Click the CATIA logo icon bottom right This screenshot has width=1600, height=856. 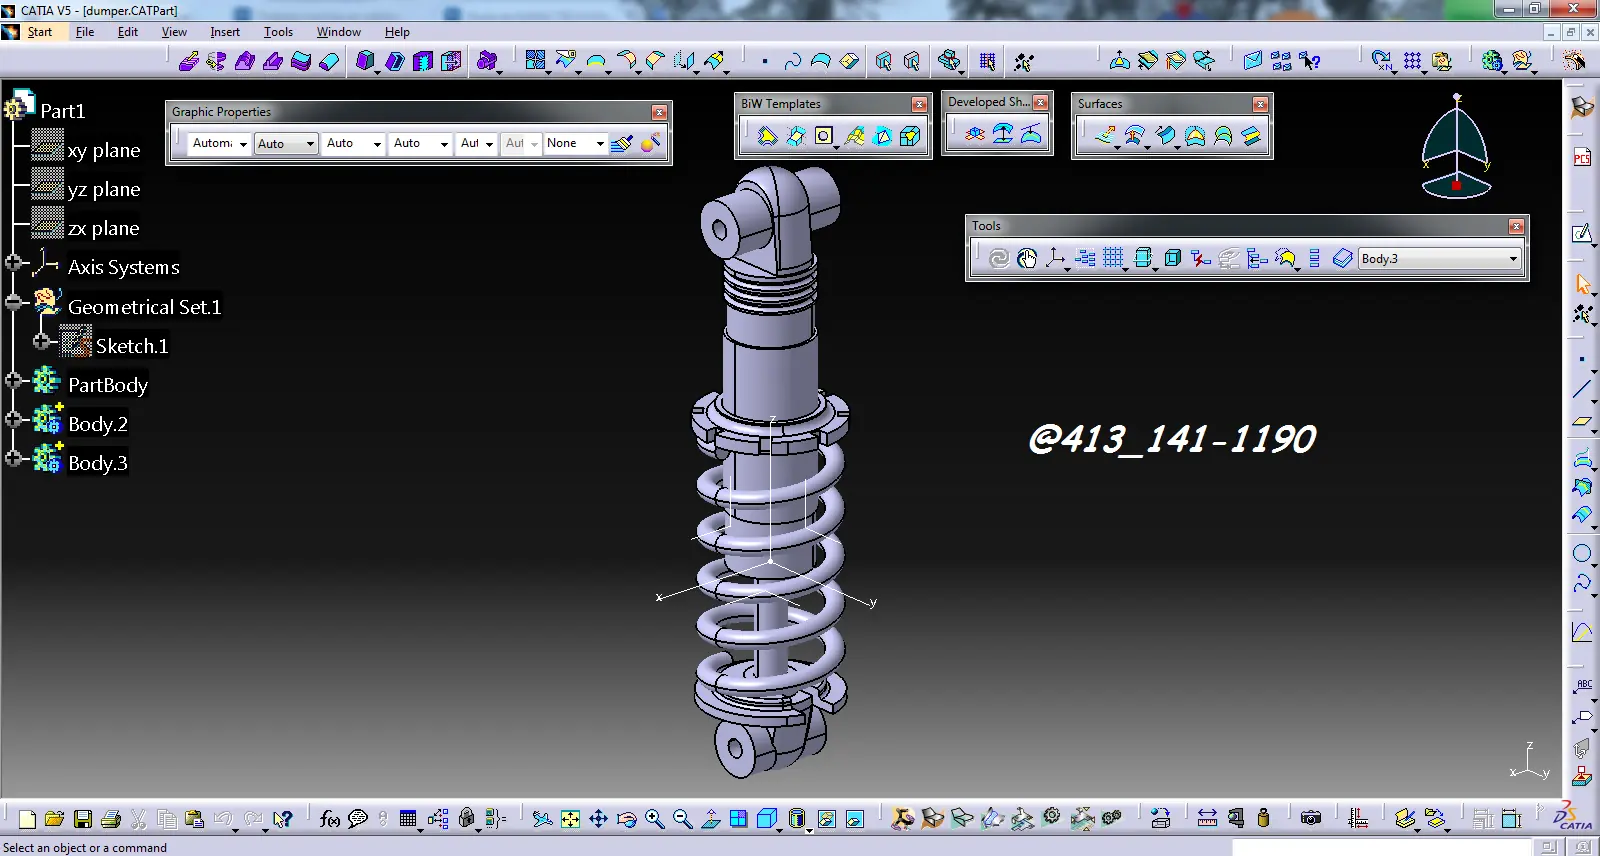coord(1573,817)
